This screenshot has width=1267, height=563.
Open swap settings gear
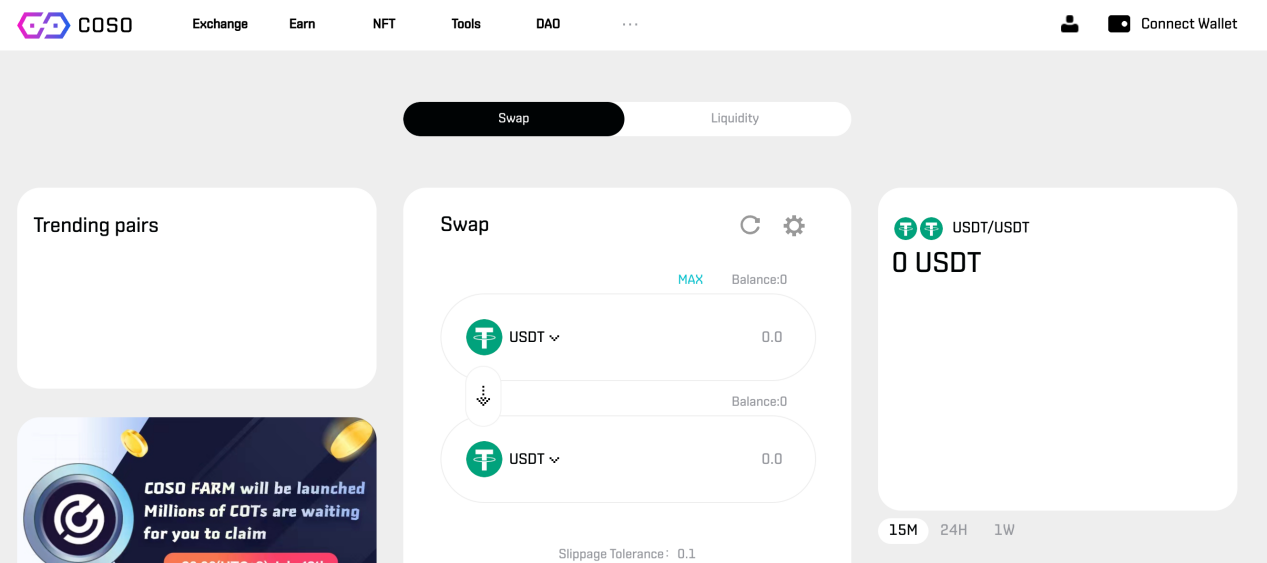click(x=794, y=225)
